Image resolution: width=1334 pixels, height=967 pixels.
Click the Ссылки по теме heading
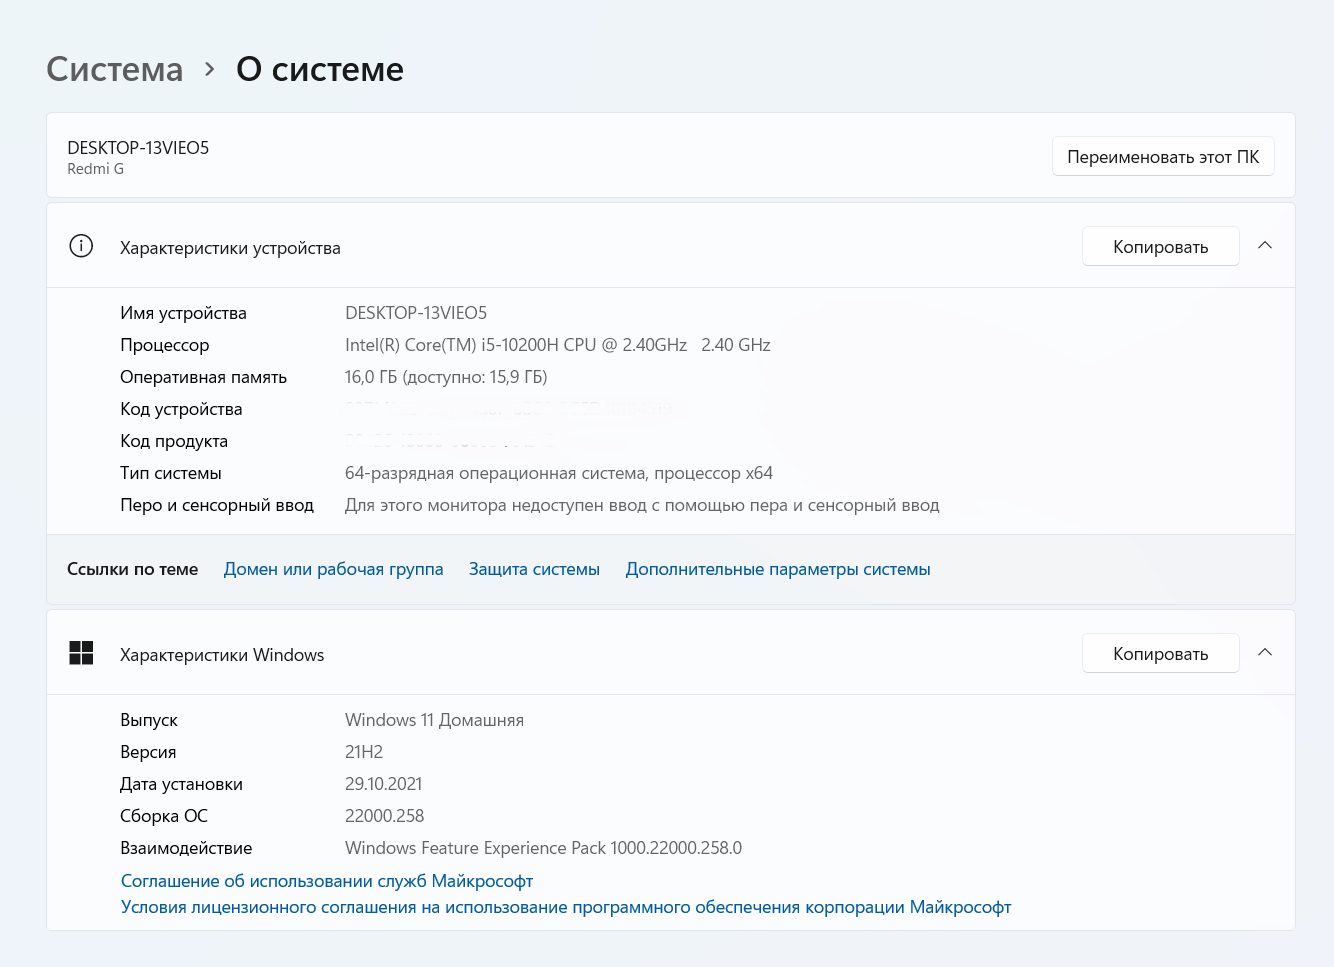133,569
